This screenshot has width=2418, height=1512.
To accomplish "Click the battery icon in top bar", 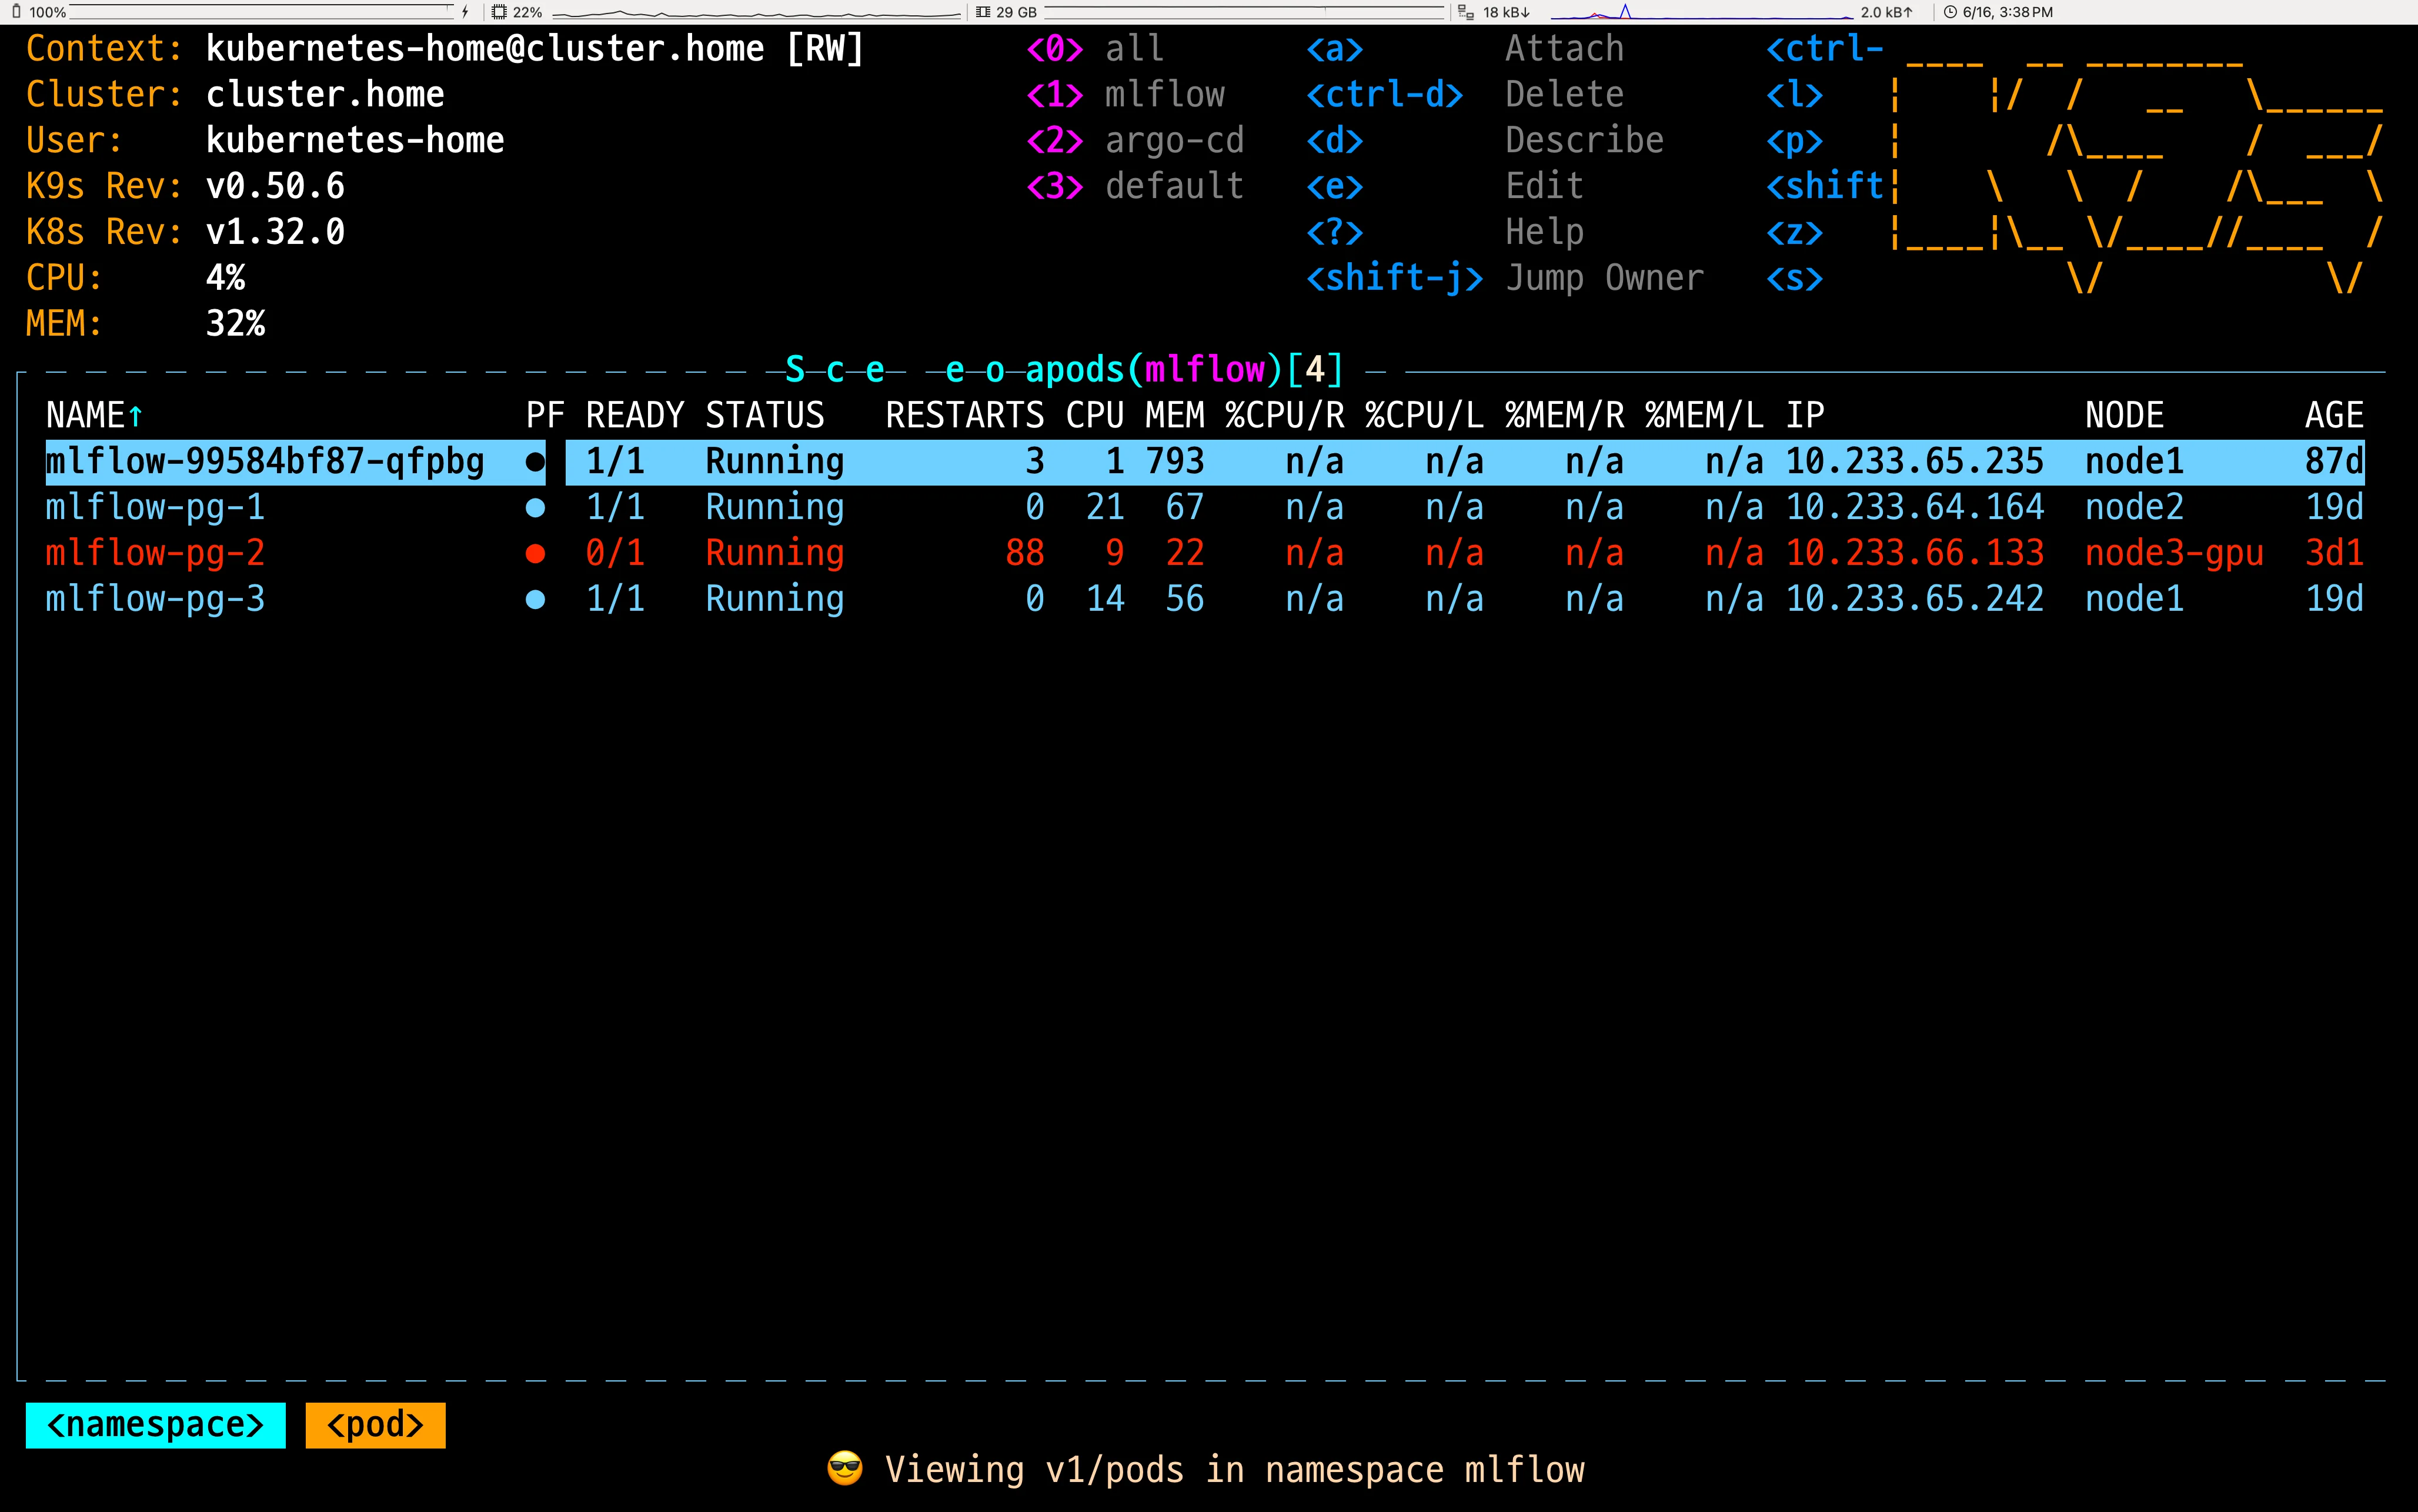I will pos(16,12).
